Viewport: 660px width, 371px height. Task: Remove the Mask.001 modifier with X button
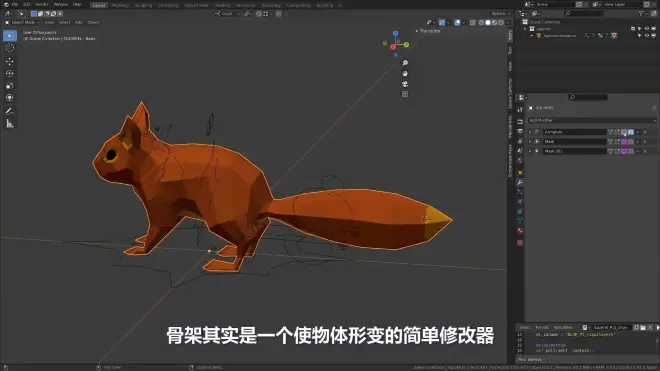pyautogui.click(x=645, y=152)
